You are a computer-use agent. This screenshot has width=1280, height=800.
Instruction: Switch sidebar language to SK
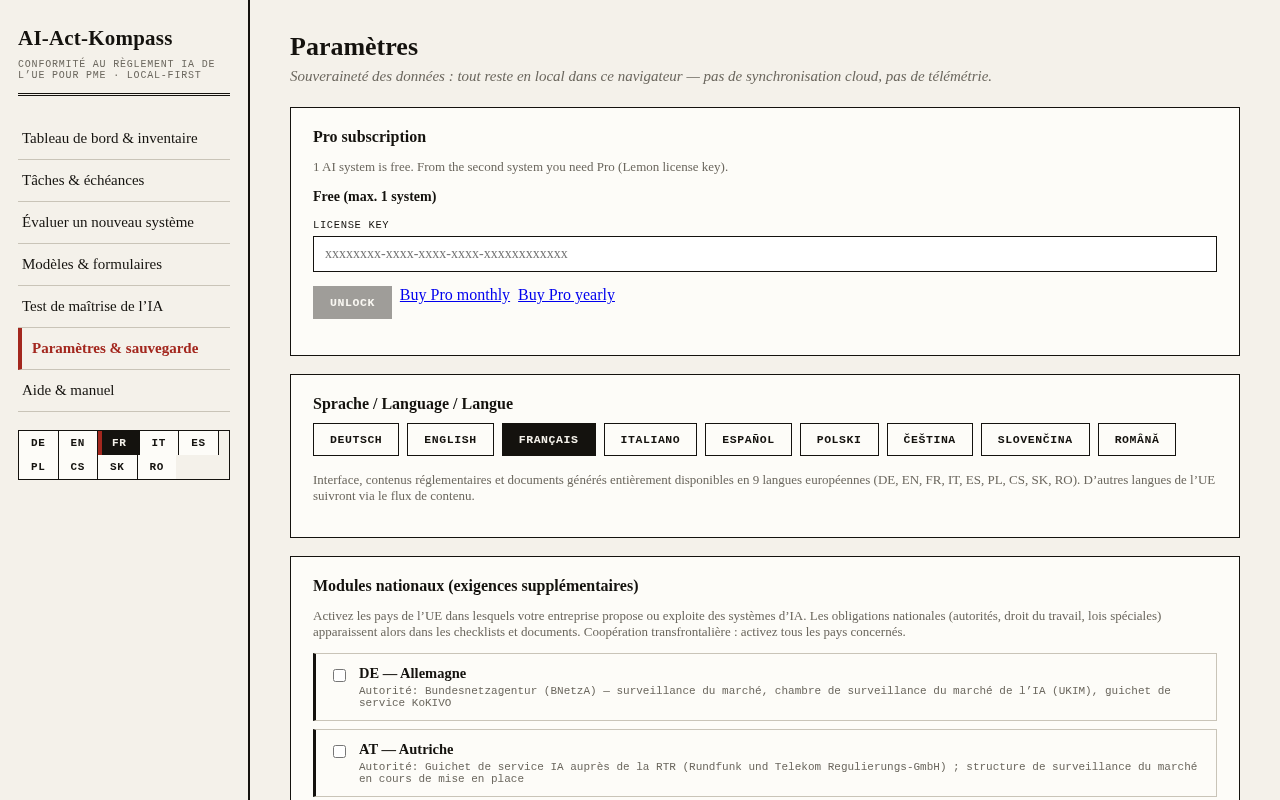coord(117,467)
